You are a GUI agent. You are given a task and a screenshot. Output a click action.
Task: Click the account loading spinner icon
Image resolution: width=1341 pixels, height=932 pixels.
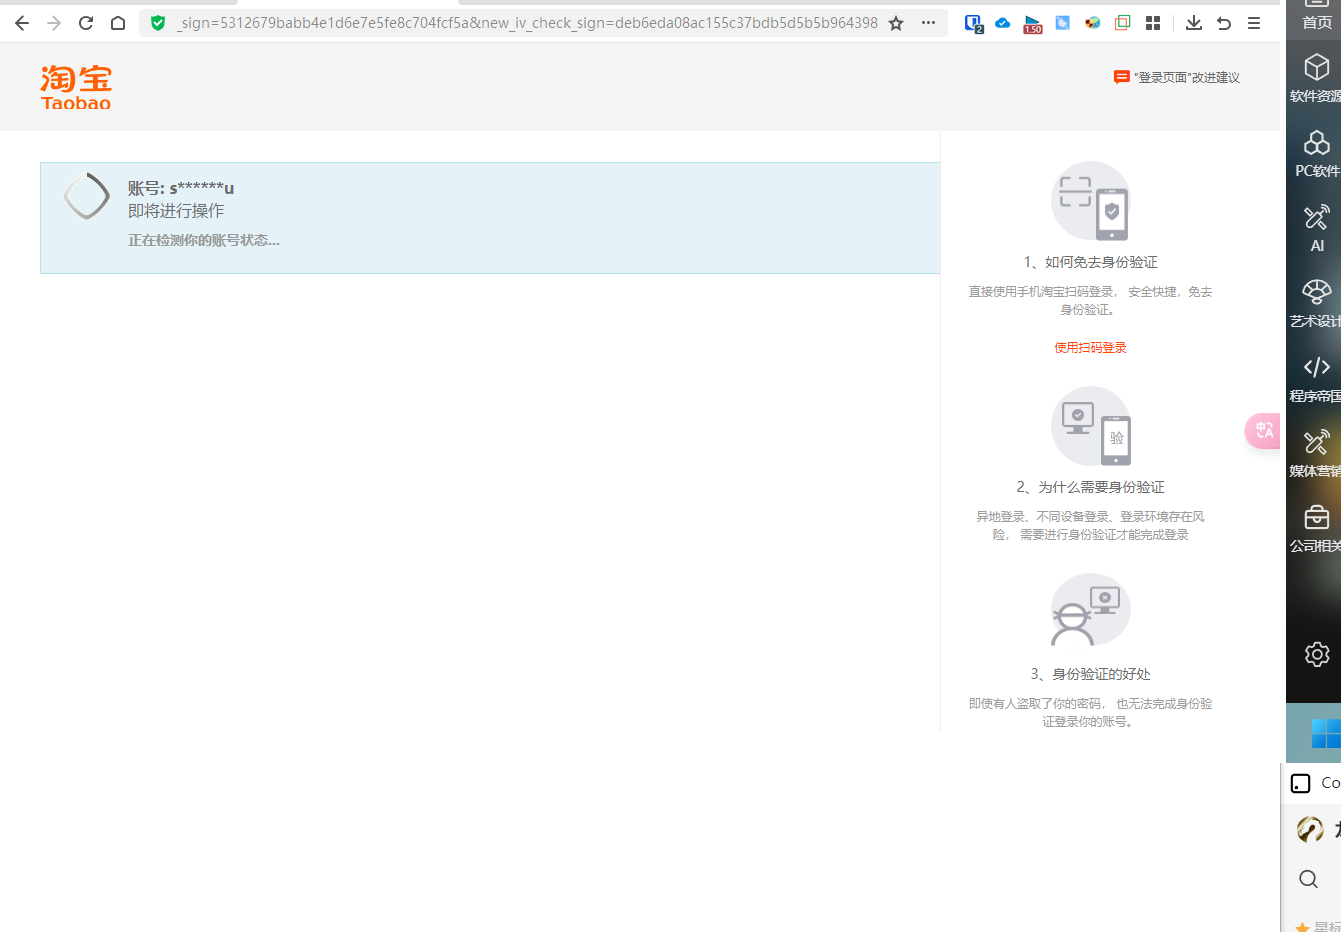(x=87, y=196)
